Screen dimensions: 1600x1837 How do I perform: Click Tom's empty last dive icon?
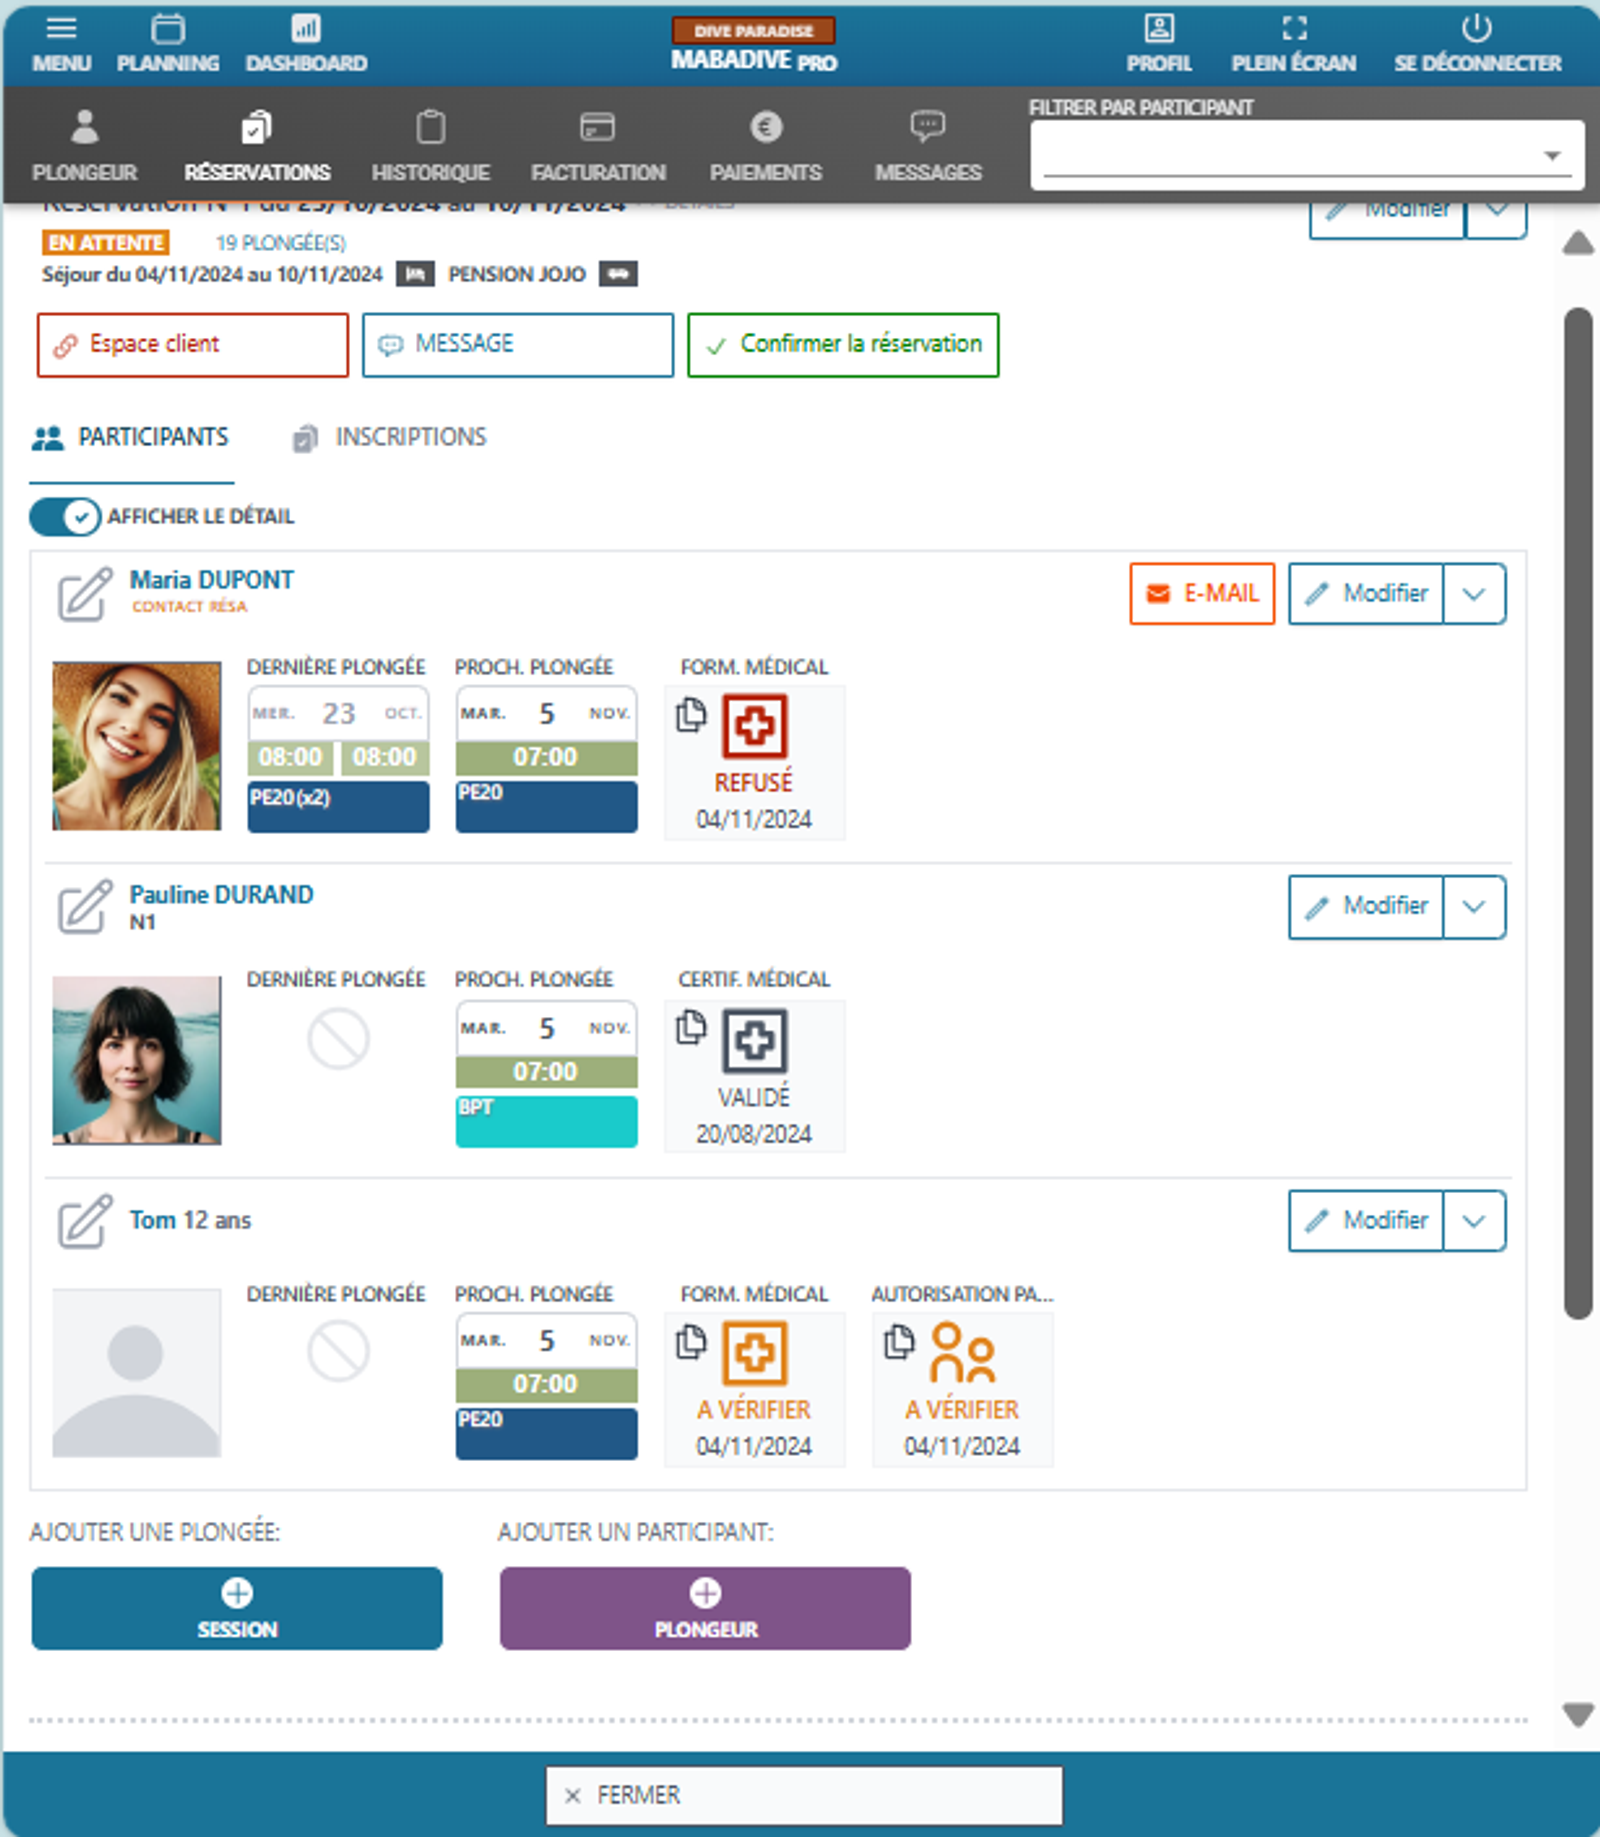(x=338, y=1351)
